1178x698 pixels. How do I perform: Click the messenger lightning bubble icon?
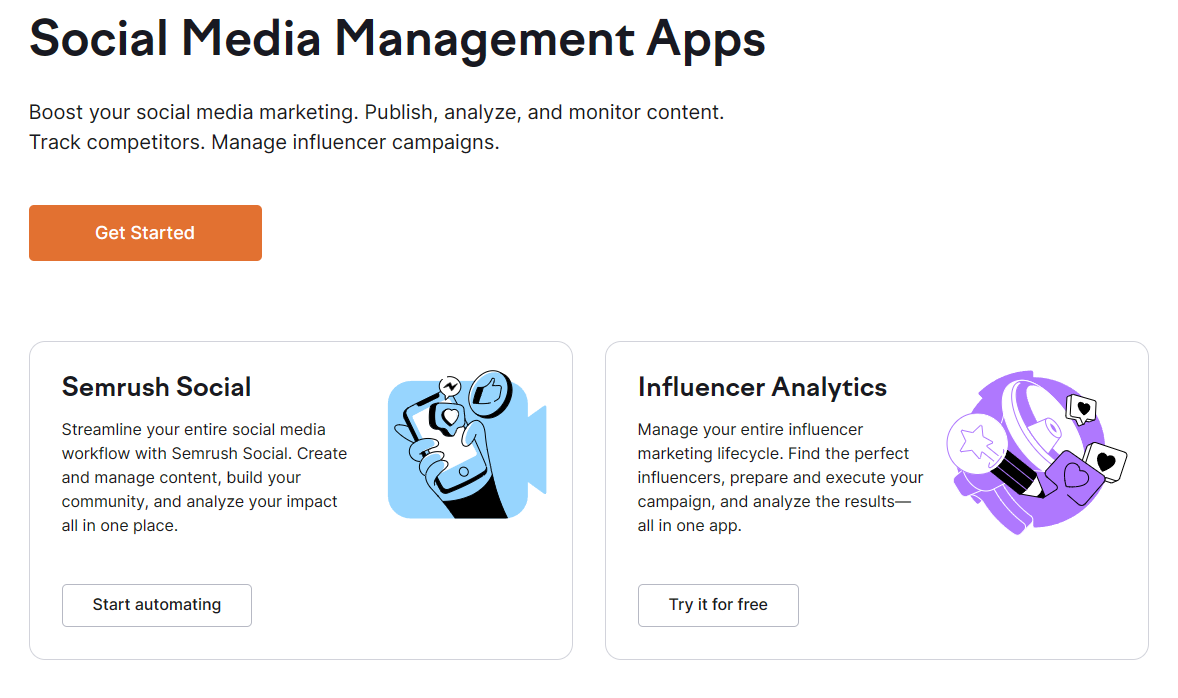click(x=450, y=386)
